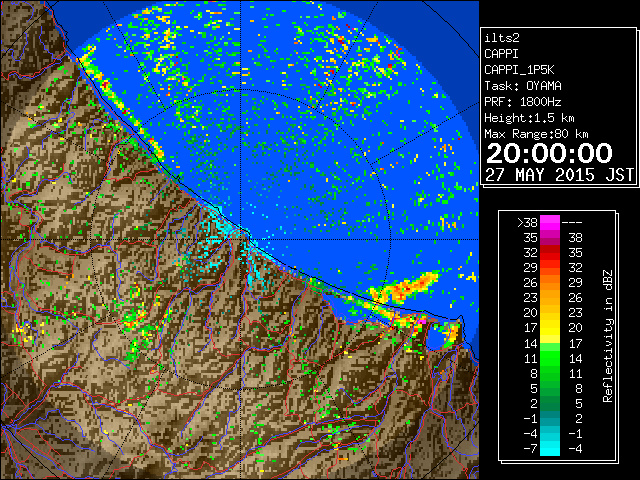Select the 'CAPPI_1P5K' product text
The image size is (640, 480).
519,70
